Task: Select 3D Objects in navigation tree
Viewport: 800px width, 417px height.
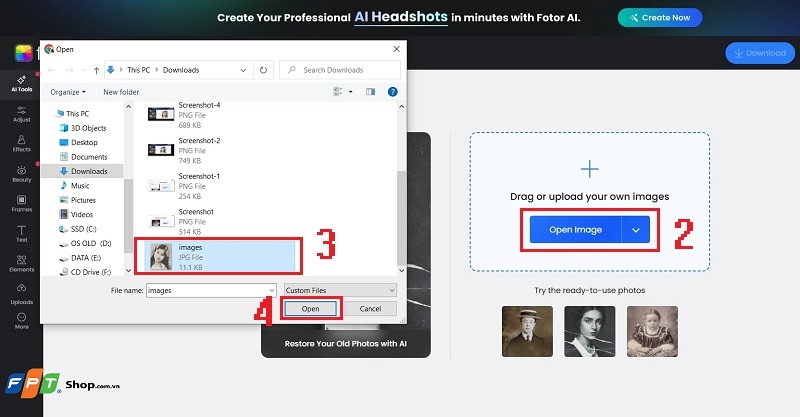Action: [88, 128]
